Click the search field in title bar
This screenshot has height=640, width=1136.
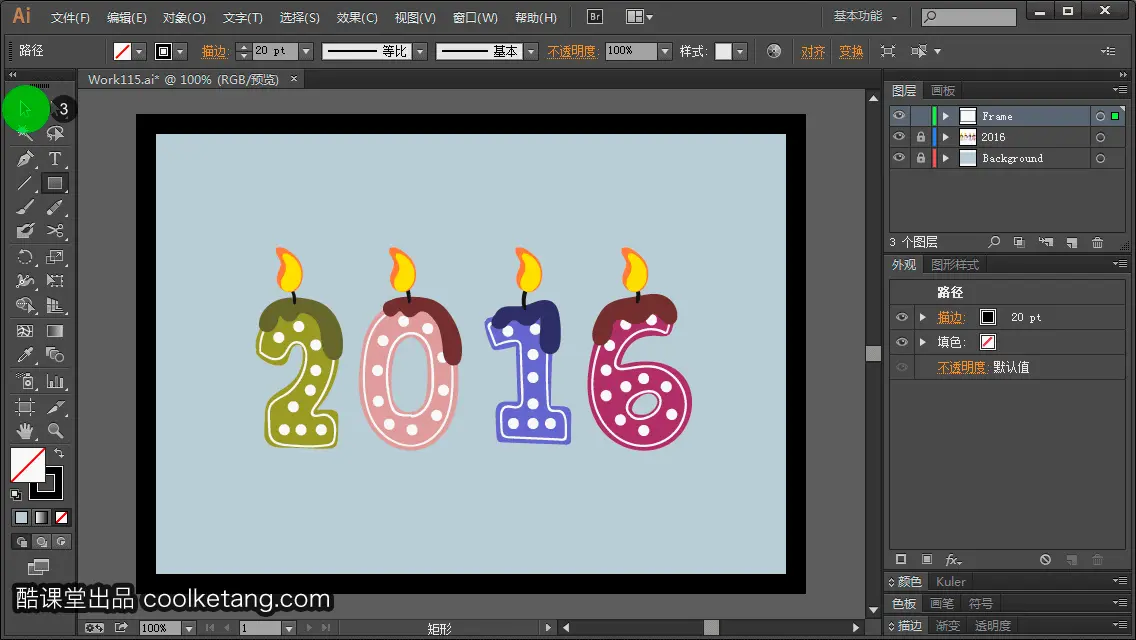(969, 17)
